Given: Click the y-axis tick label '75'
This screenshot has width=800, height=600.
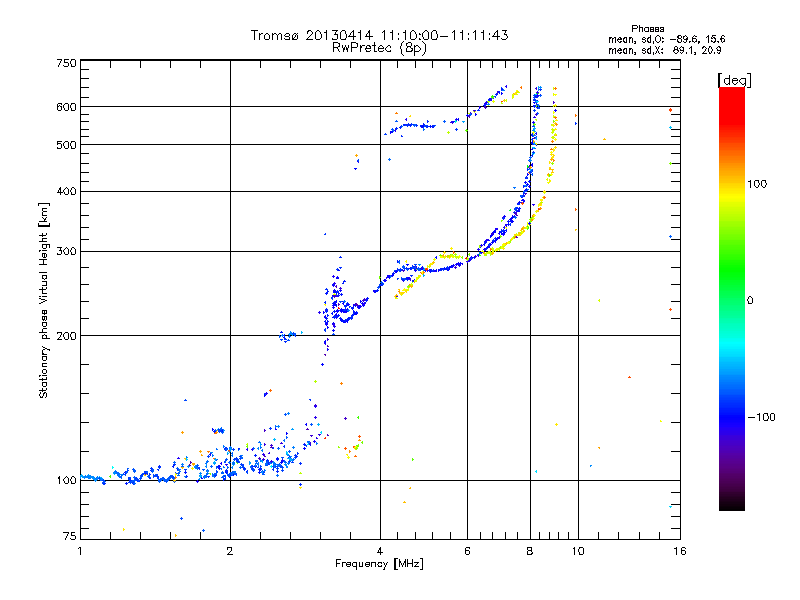Looking at the screenshot, I should point(70,536).
